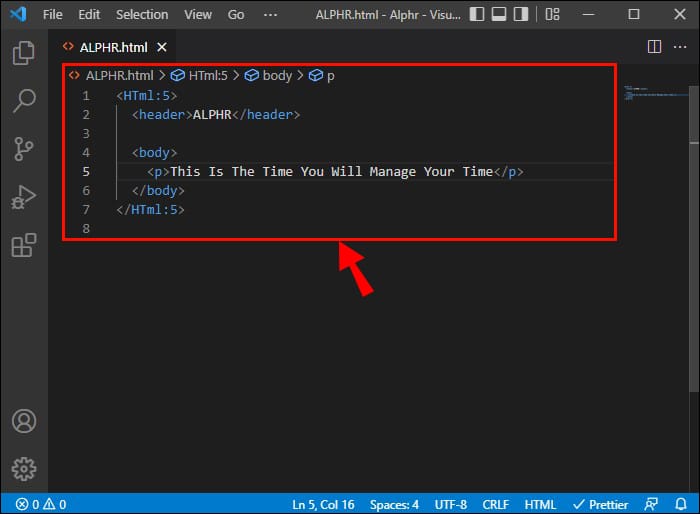The width and height of the screenshot is (700, 514).
Task: Open the Selection menu
Action: click(x=142, y=15)
